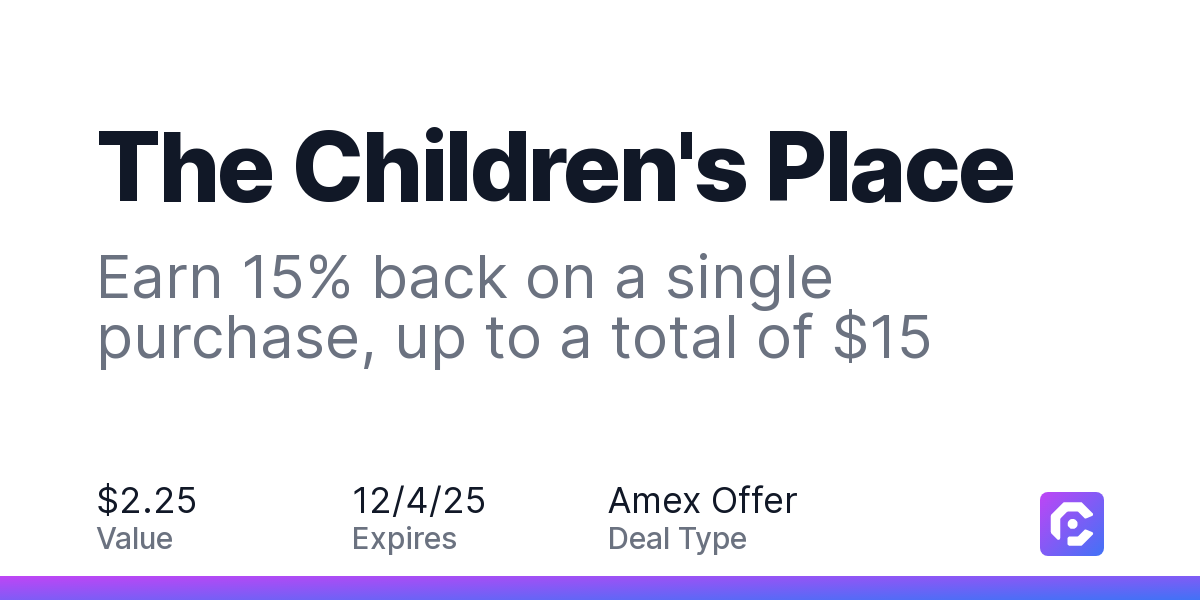Click the "Deal Type" label
This screenshot has height=600, width=1200.
click(x=677, y=539)
